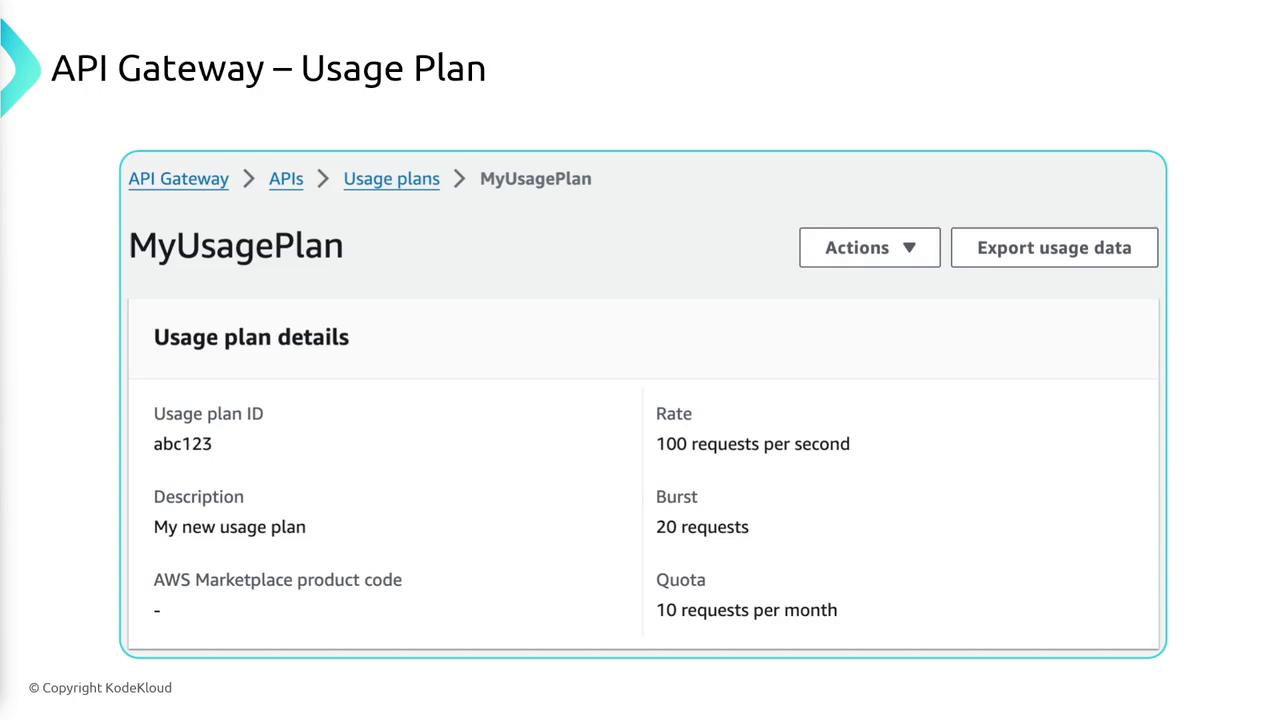Click Usage plan details section header

tap(251, 337)
